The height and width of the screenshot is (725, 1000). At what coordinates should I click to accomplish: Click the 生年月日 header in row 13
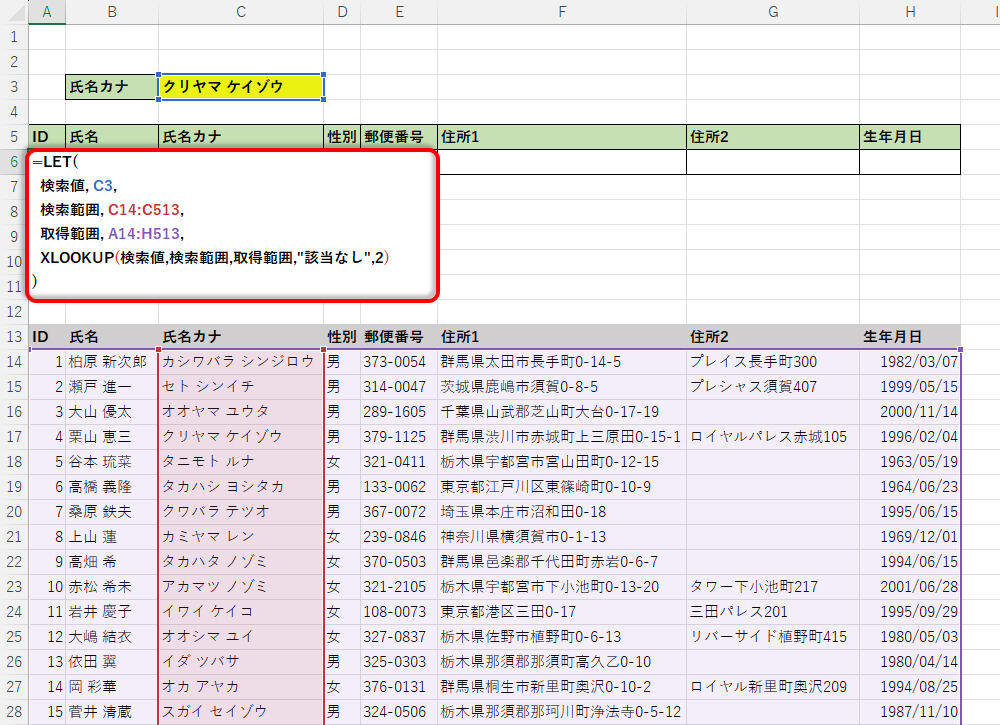coord(909,337)
